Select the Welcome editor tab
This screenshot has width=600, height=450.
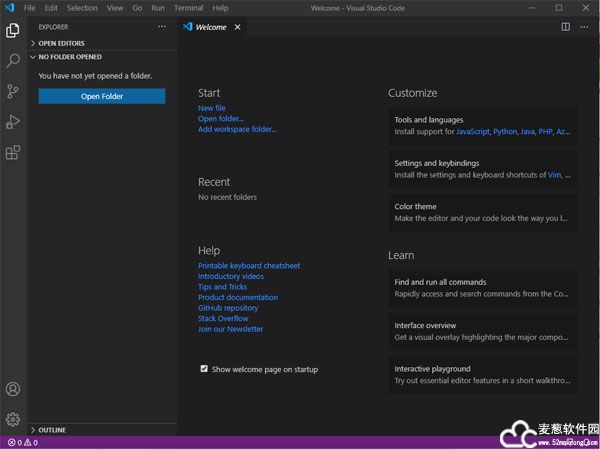(x=211, y=27)
